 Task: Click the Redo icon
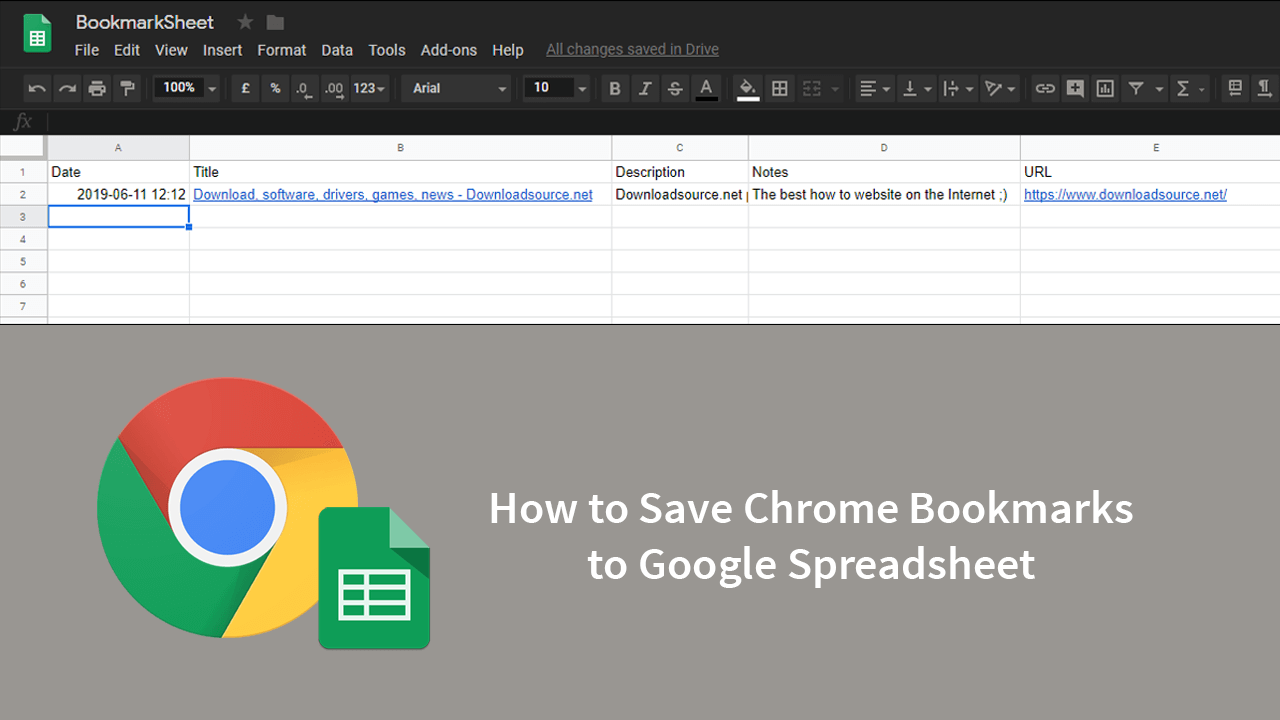tap(67, 88)
